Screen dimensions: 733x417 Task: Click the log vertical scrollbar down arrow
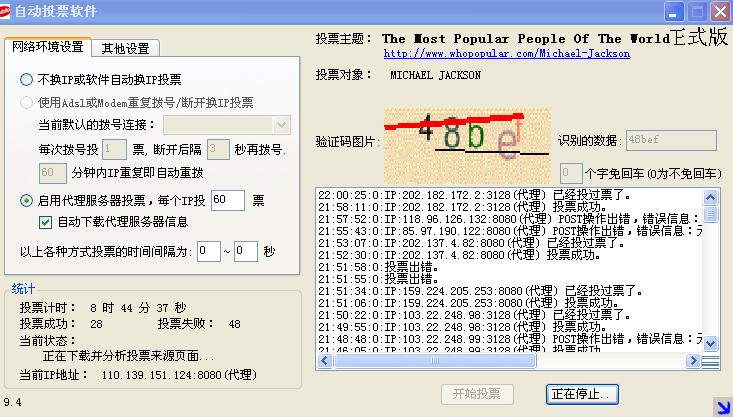click(x=711, y=343)
